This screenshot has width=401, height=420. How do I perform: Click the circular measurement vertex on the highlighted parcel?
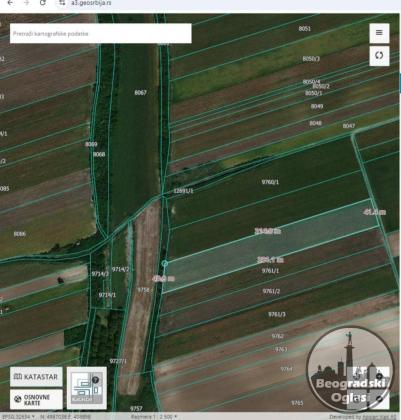coord(164,264)
